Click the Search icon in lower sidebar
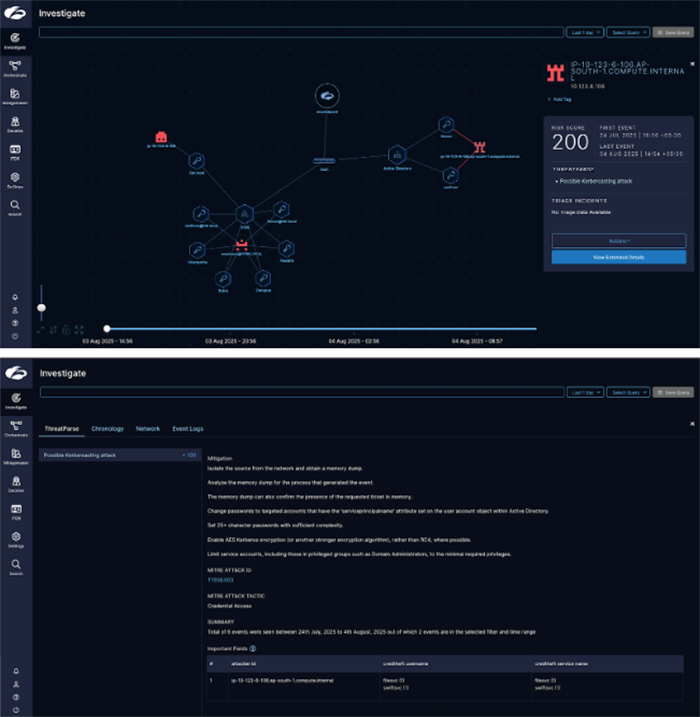The image size is (700, 717). 15,567
